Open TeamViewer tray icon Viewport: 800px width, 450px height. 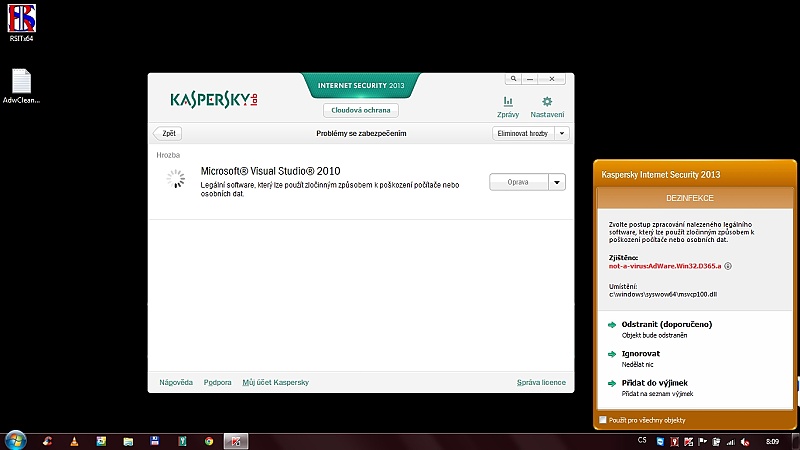(660, 442)
